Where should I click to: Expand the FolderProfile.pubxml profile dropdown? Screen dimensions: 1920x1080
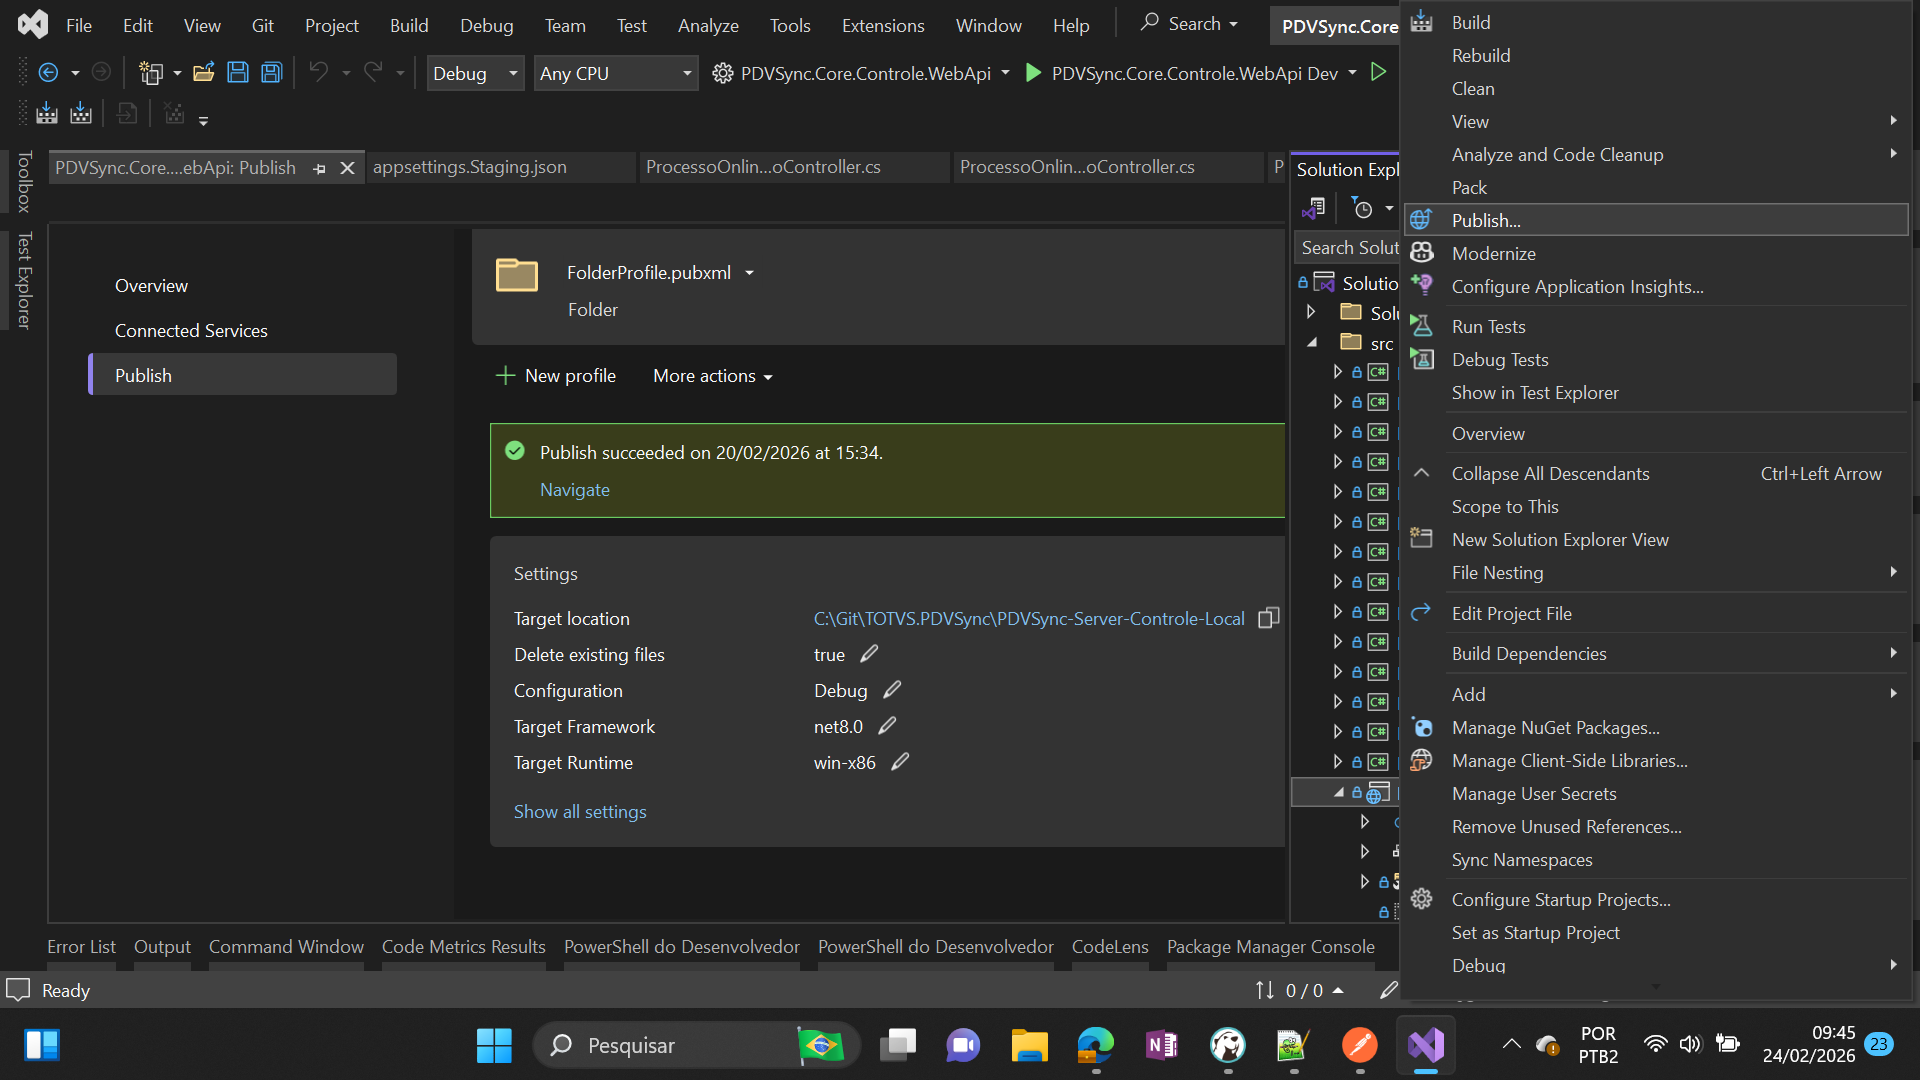coord(749,273)
